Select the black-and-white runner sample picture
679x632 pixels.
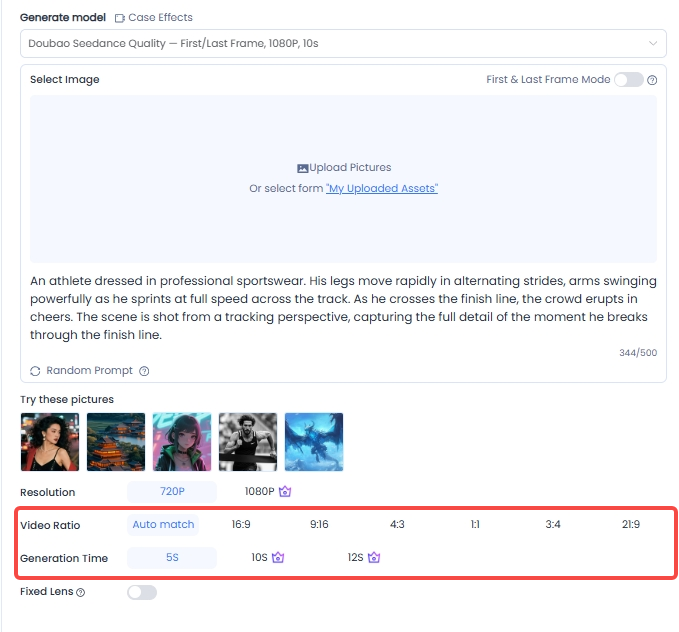coord(247,441)
